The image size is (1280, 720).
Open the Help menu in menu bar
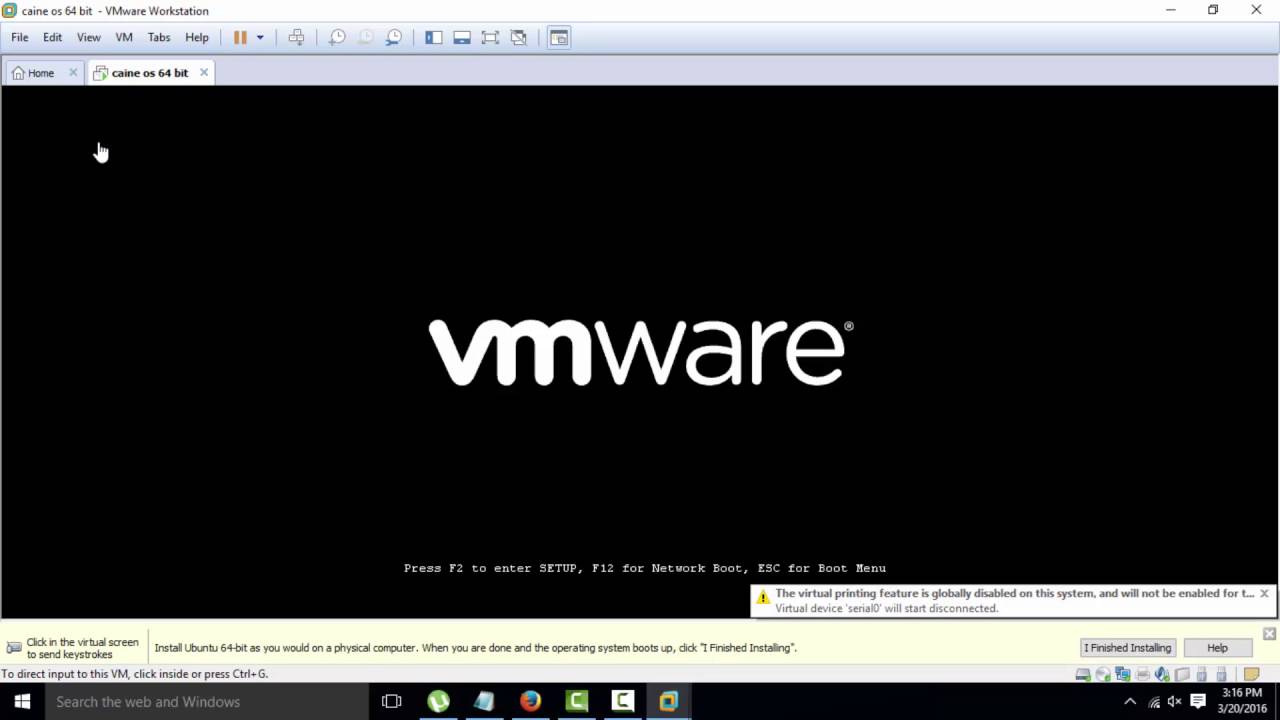197,37
